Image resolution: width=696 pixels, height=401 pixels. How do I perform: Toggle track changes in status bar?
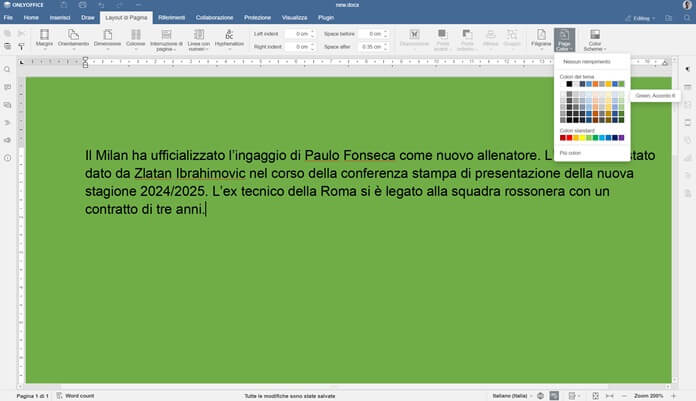(554, 396)
